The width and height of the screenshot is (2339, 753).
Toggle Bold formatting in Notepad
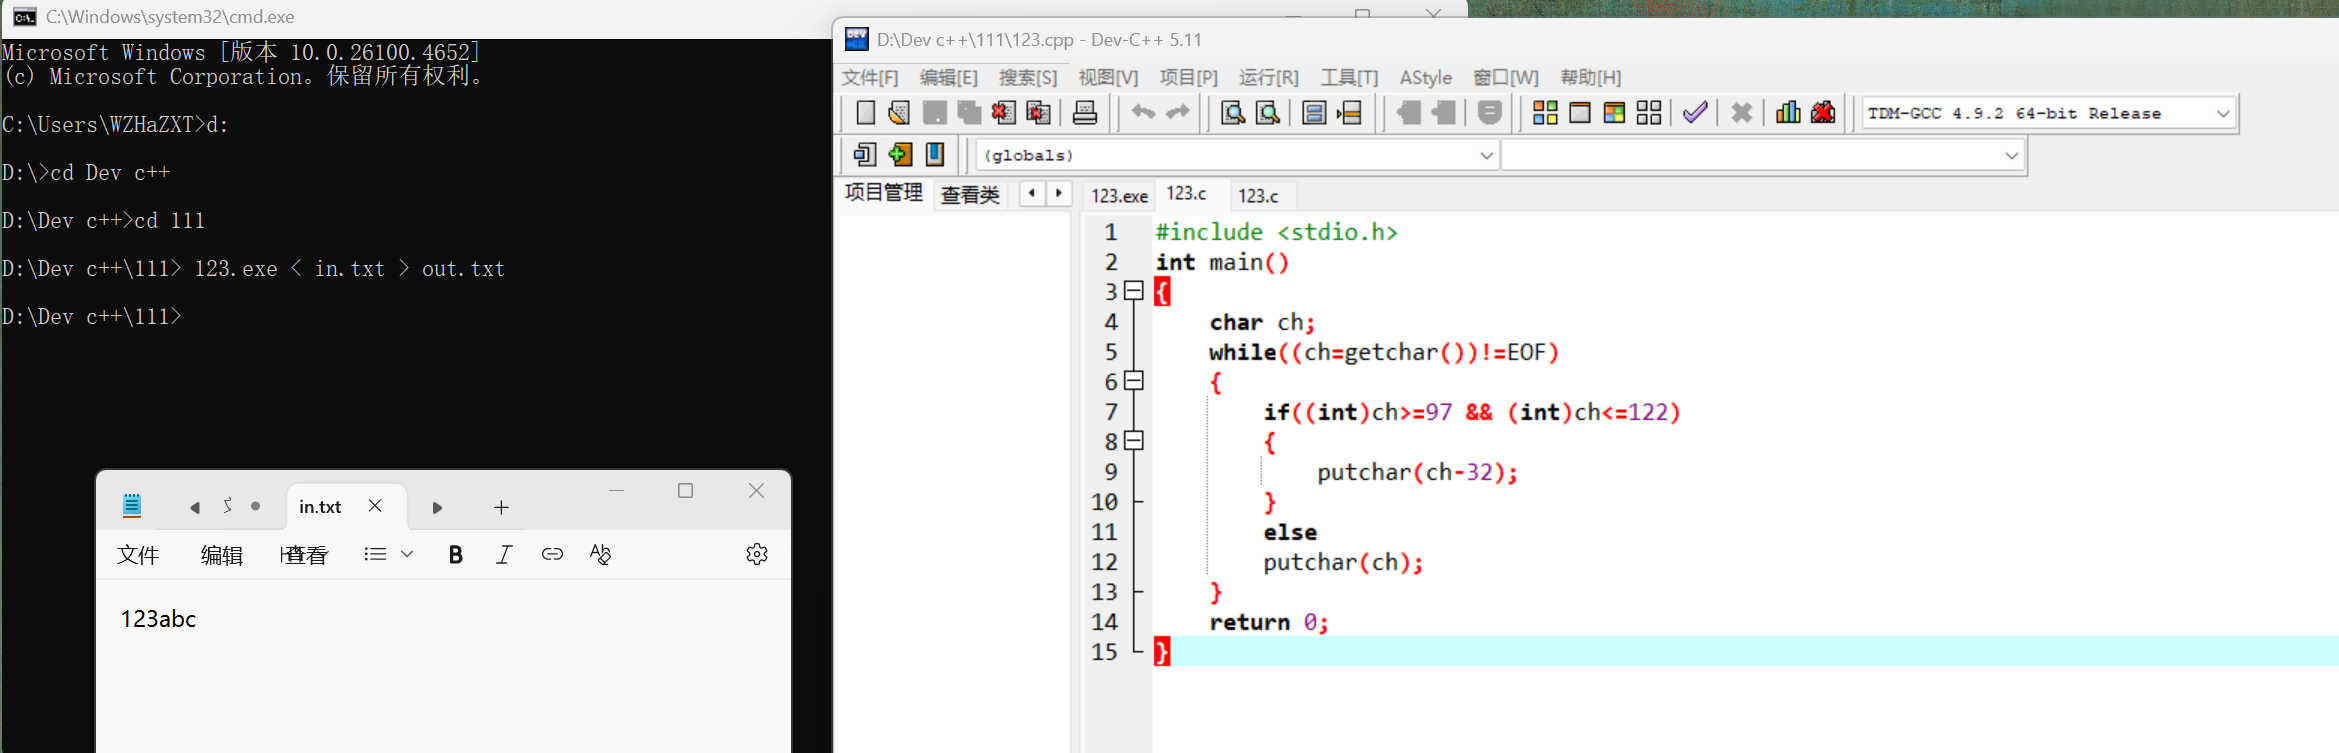[x=455, y=555]
